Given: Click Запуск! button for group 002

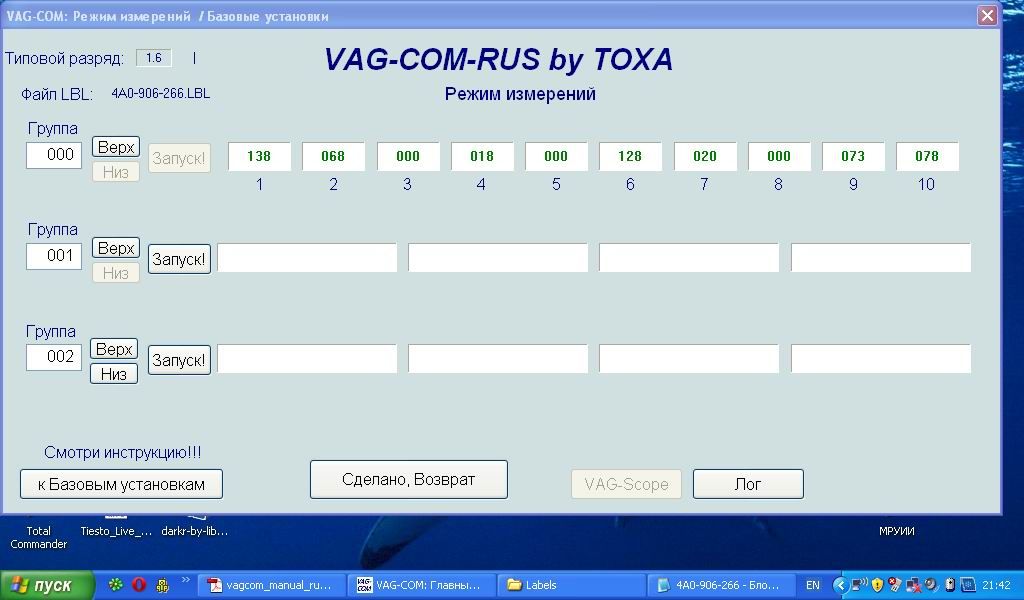Looking at the screenshot, I should (x=180, y=360).
